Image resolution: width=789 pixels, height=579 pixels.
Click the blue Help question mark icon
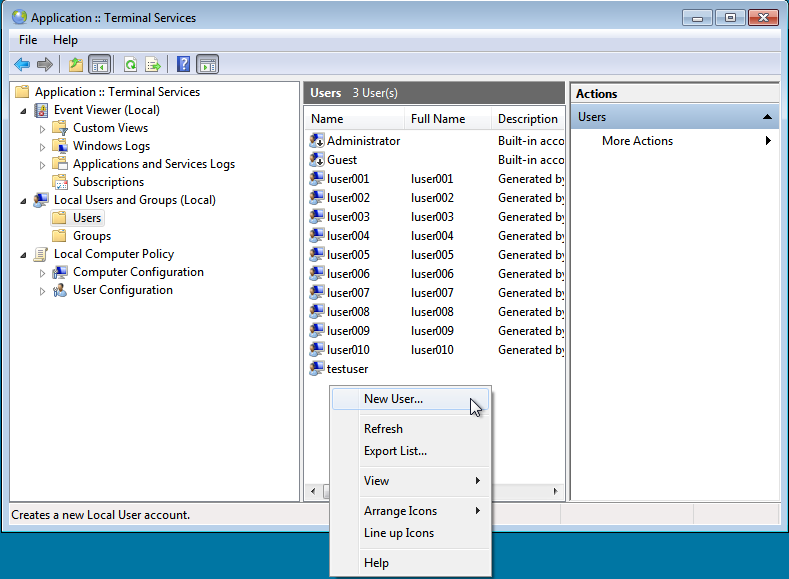pos(183,65)
